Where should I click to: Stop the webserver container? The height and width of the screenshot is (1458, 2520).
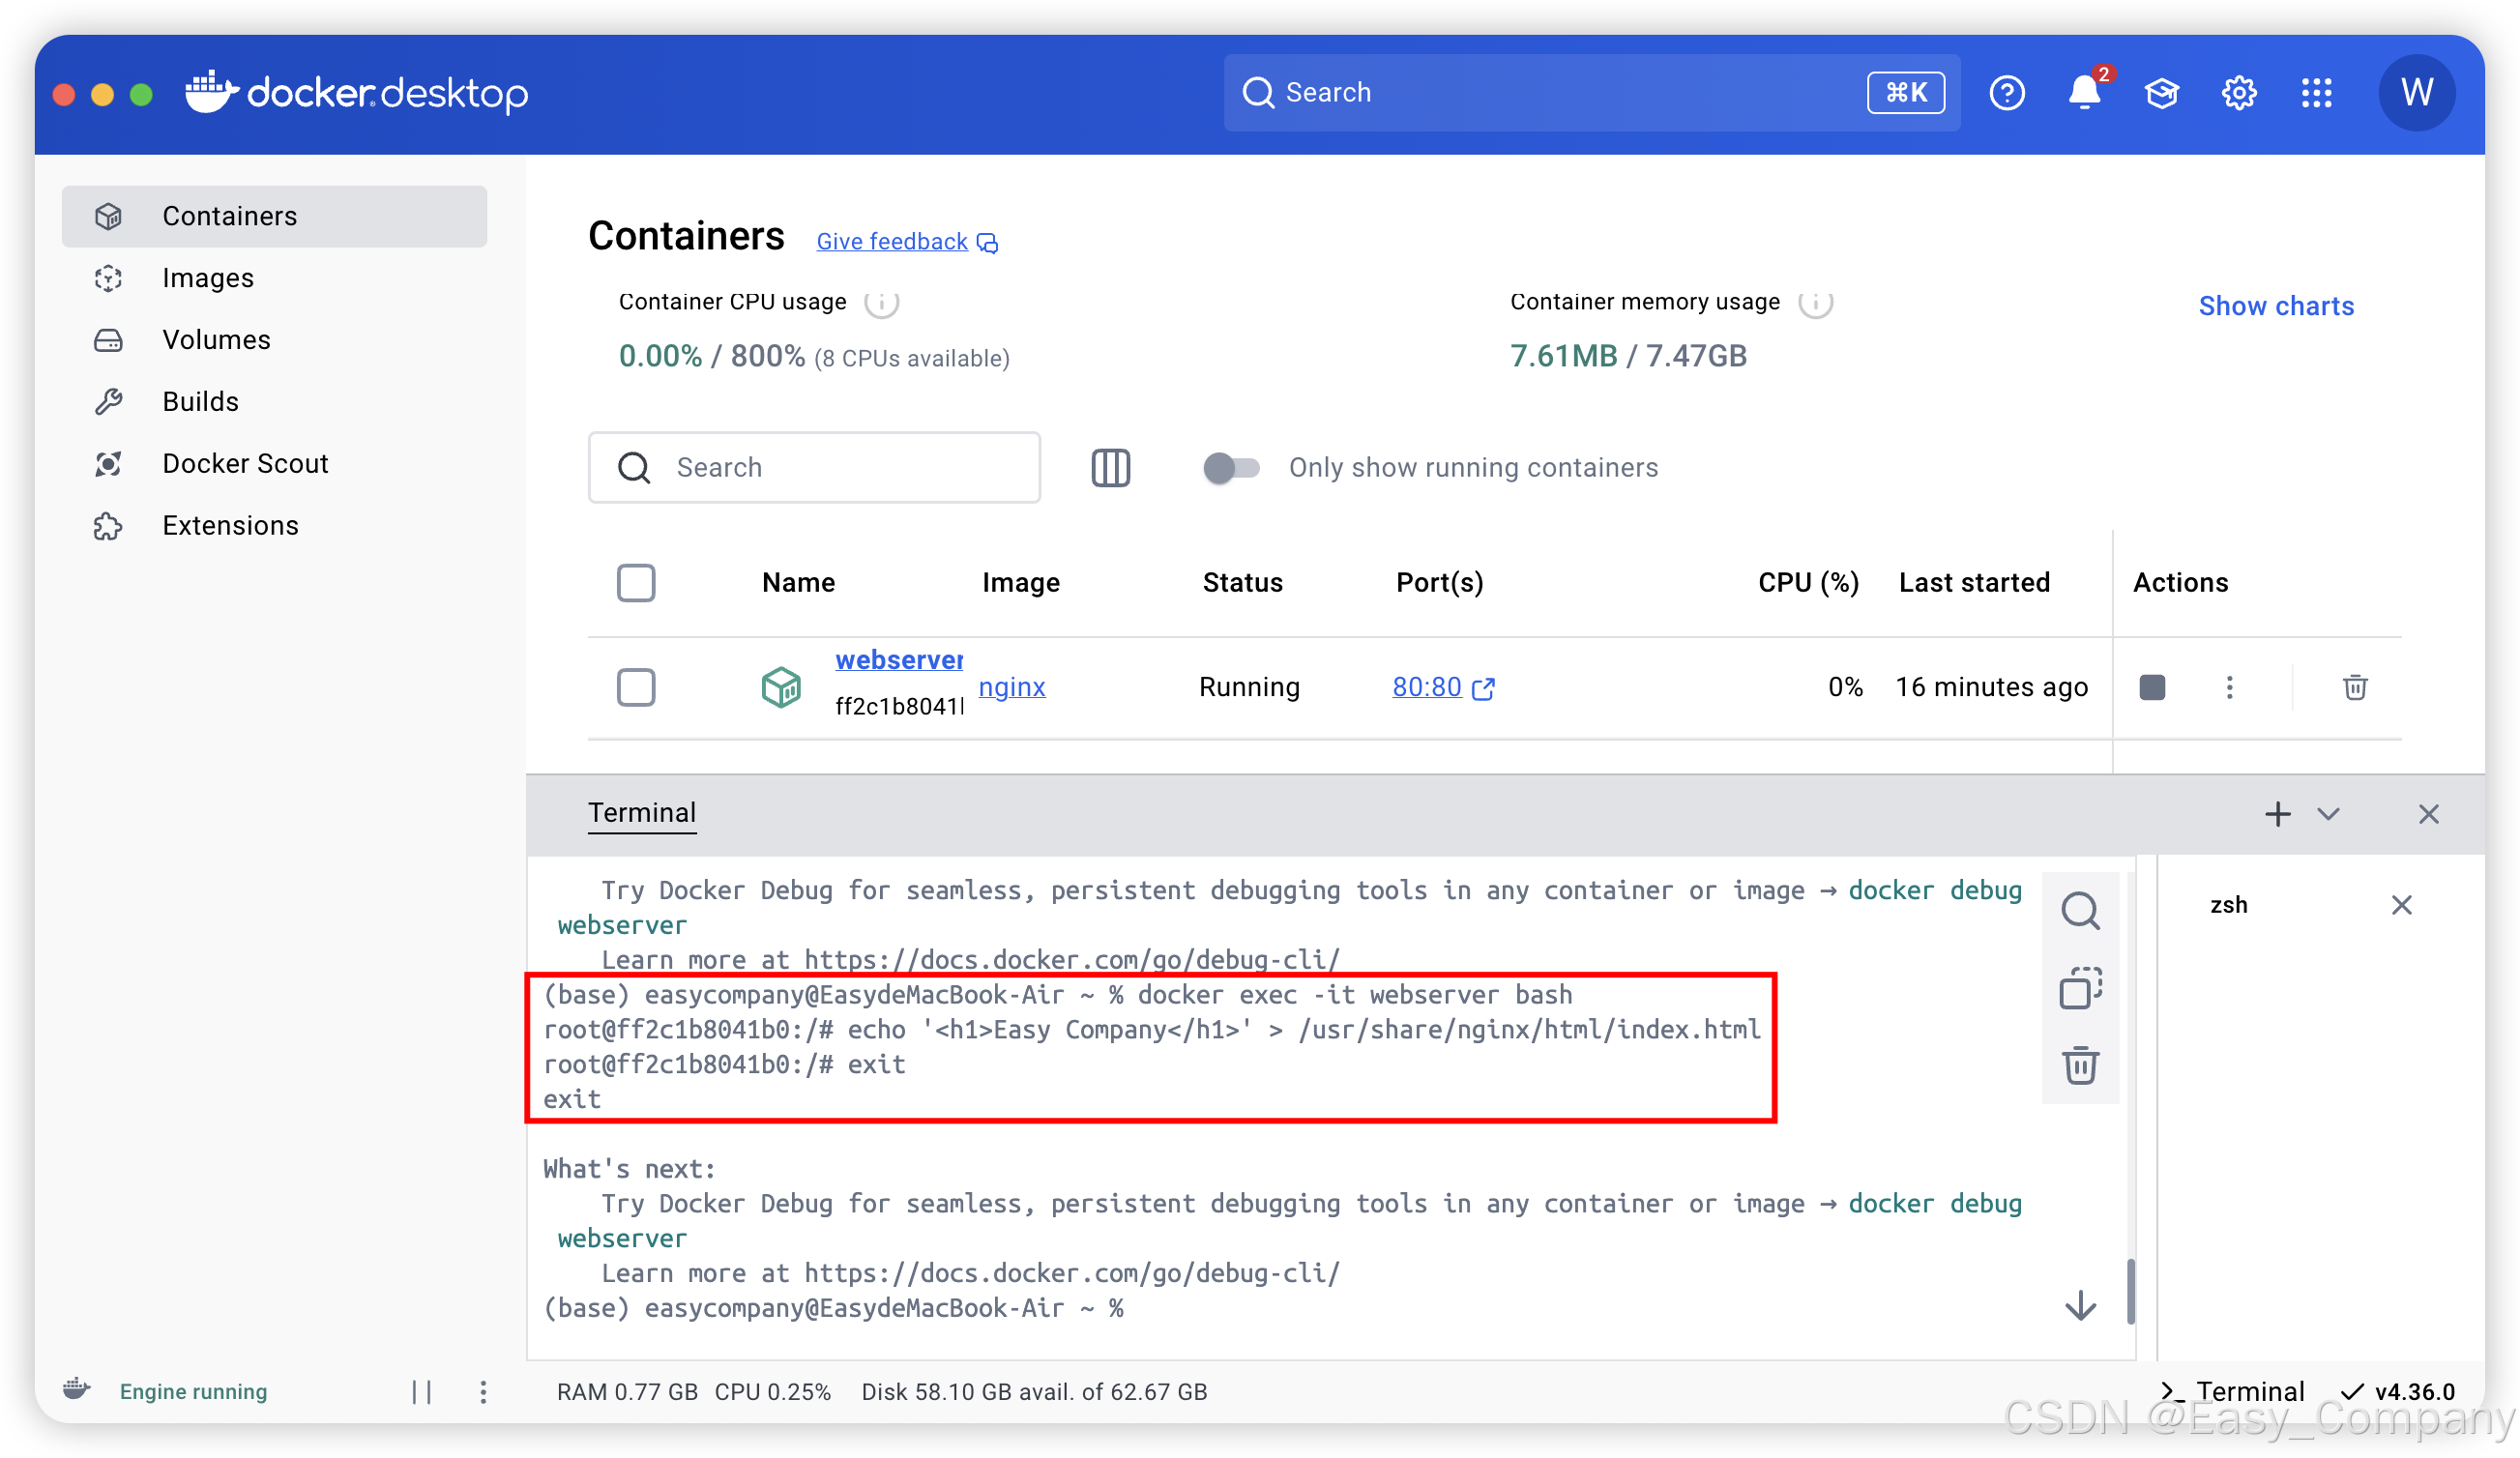coord(2152,687)
